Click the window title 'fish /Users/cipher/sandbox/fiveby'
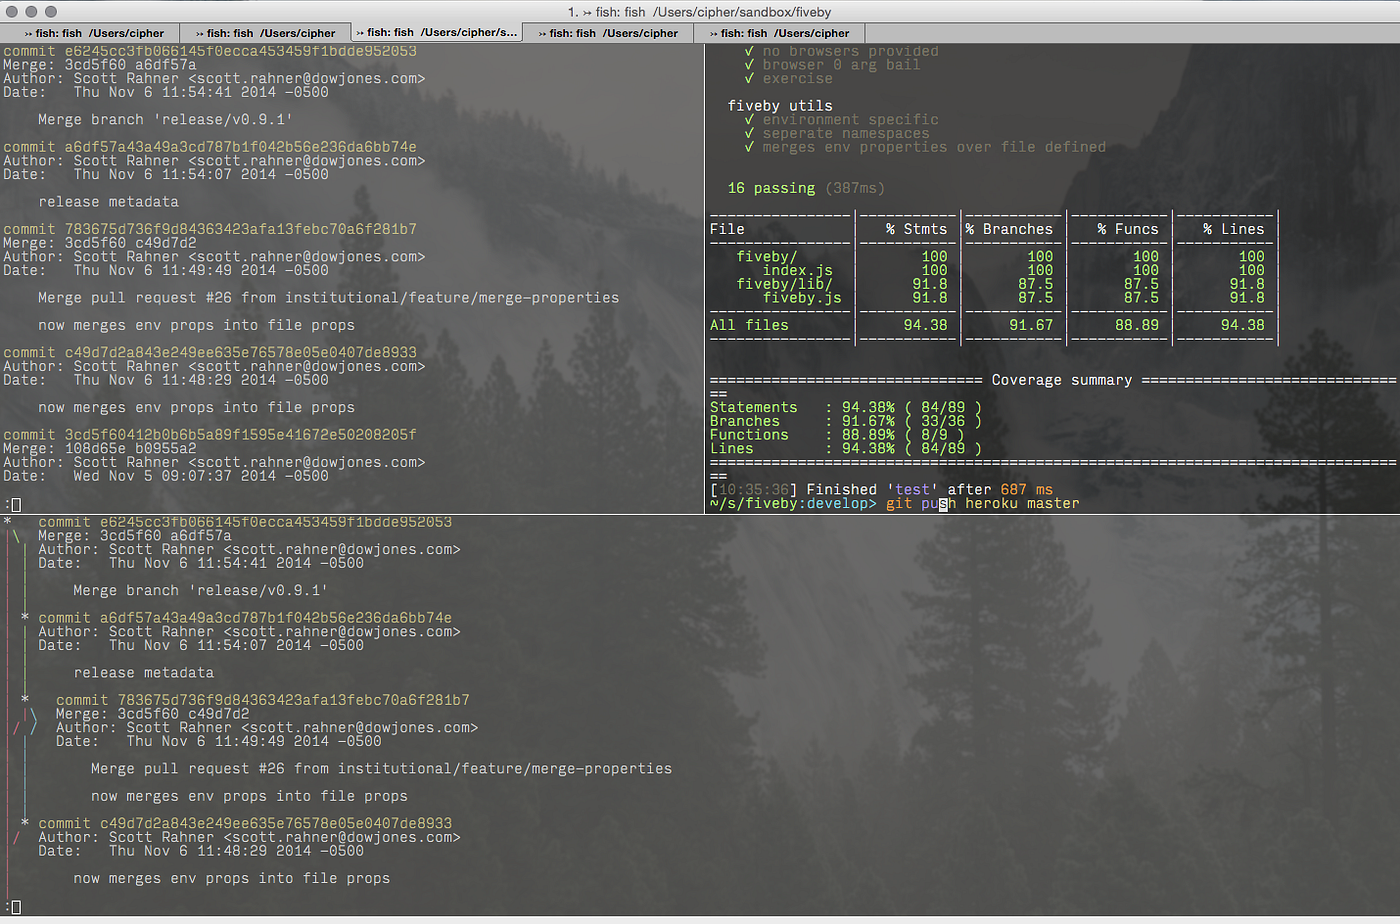The width and height of the screenshot is (1400, 924). coord(699,12)
